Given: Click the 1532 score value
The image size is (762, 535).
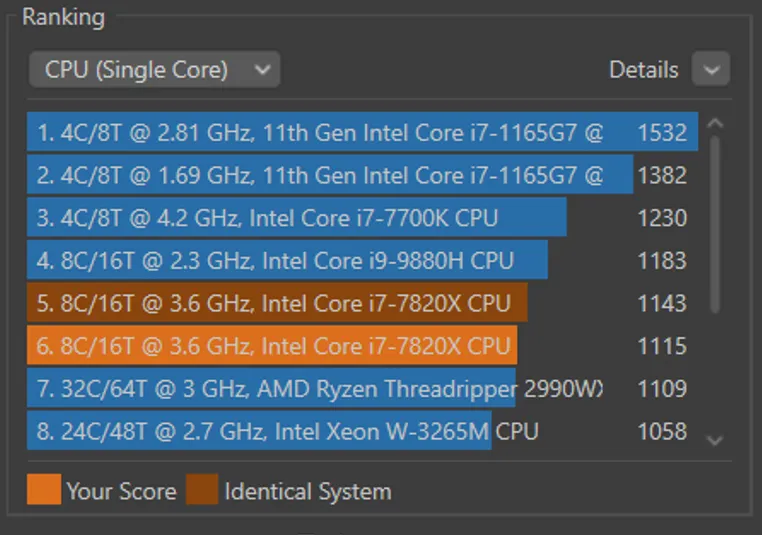Looking at the screenshot, I should 662,133.
